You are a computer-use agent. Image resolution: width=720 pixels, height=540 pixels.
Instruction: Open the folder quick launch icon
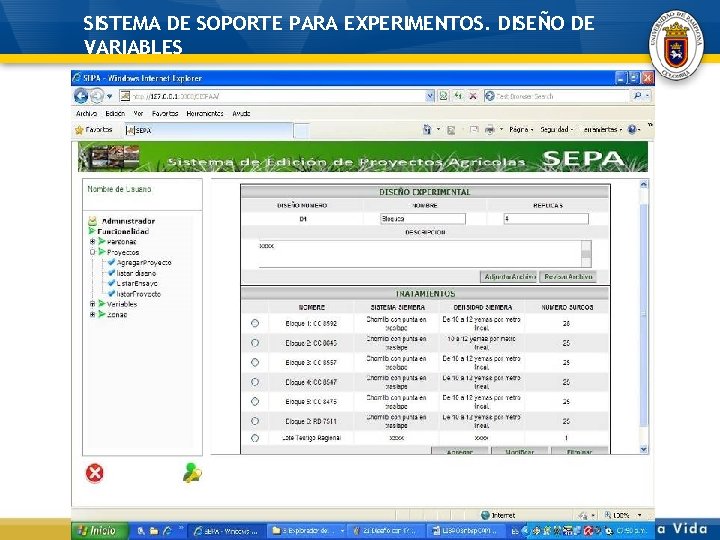tap(154, 531)
